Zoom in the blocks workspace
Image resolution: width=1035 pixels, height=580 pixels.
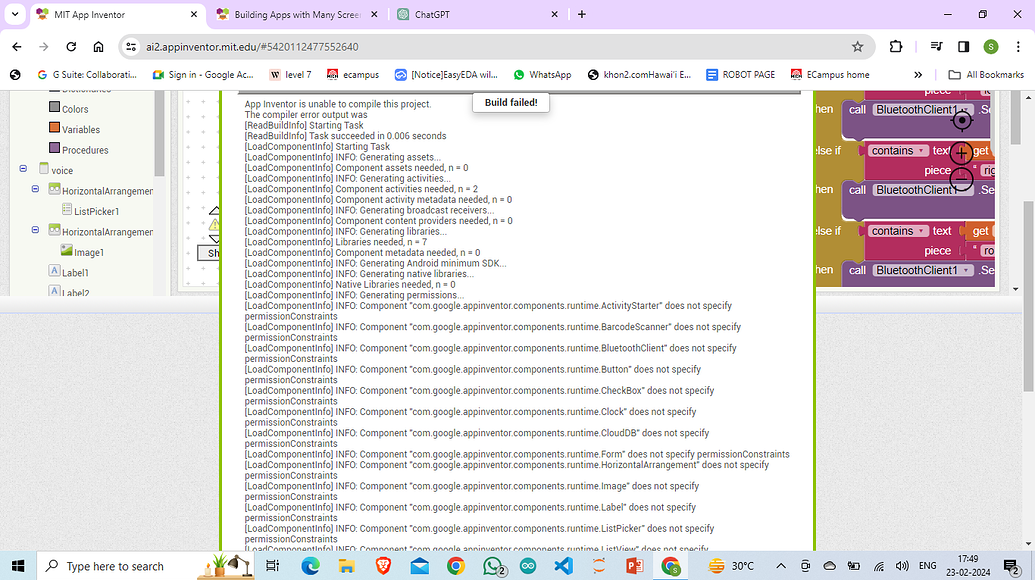click(x=962, y=154)
